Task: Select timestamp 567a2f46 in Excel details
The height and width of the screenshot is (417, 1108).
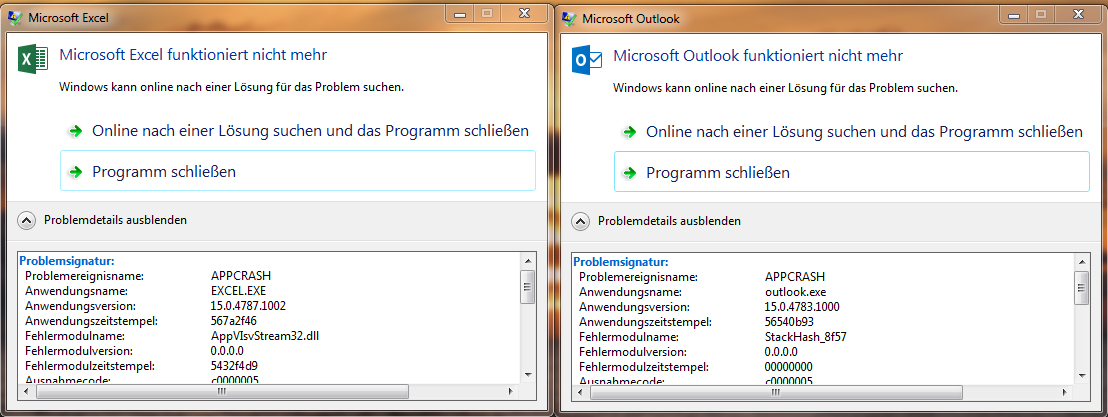Action: tap(233, 320)
